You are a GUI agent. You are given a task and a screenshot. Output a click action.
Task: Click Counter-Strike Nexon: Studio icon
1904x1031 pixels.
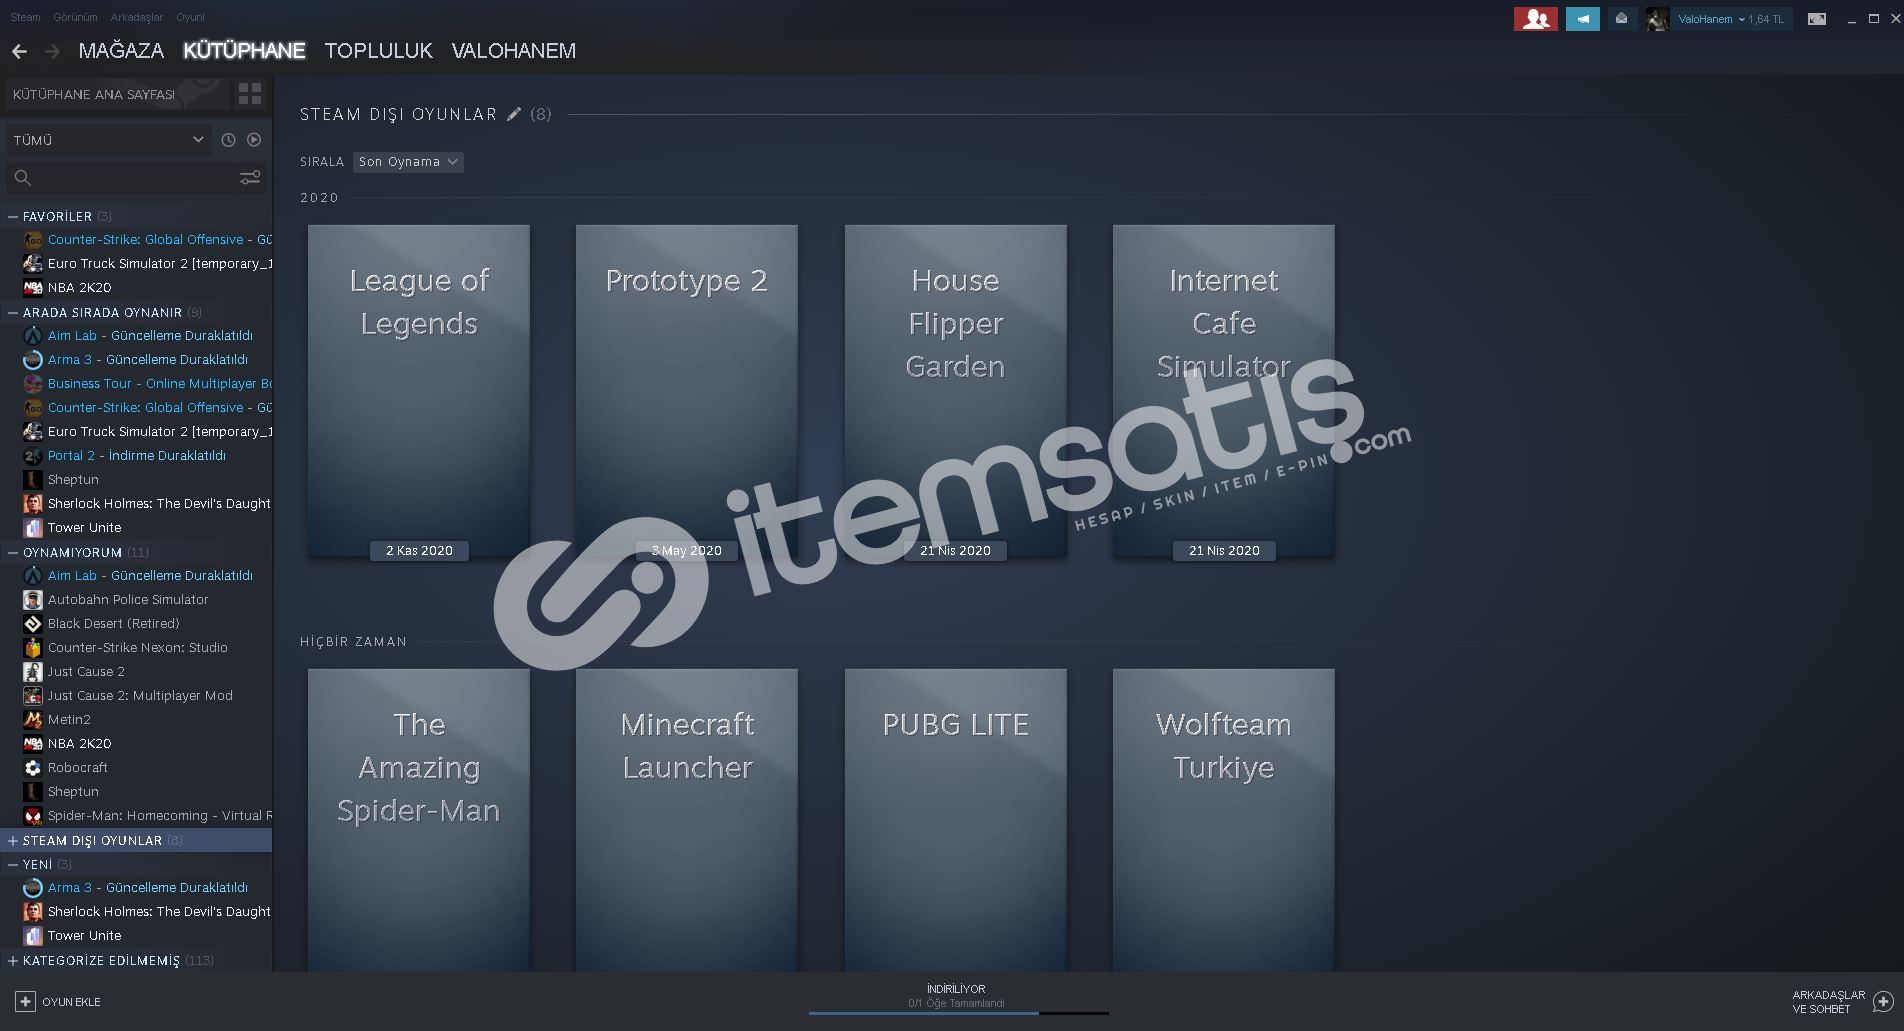[x=33, y=648]
